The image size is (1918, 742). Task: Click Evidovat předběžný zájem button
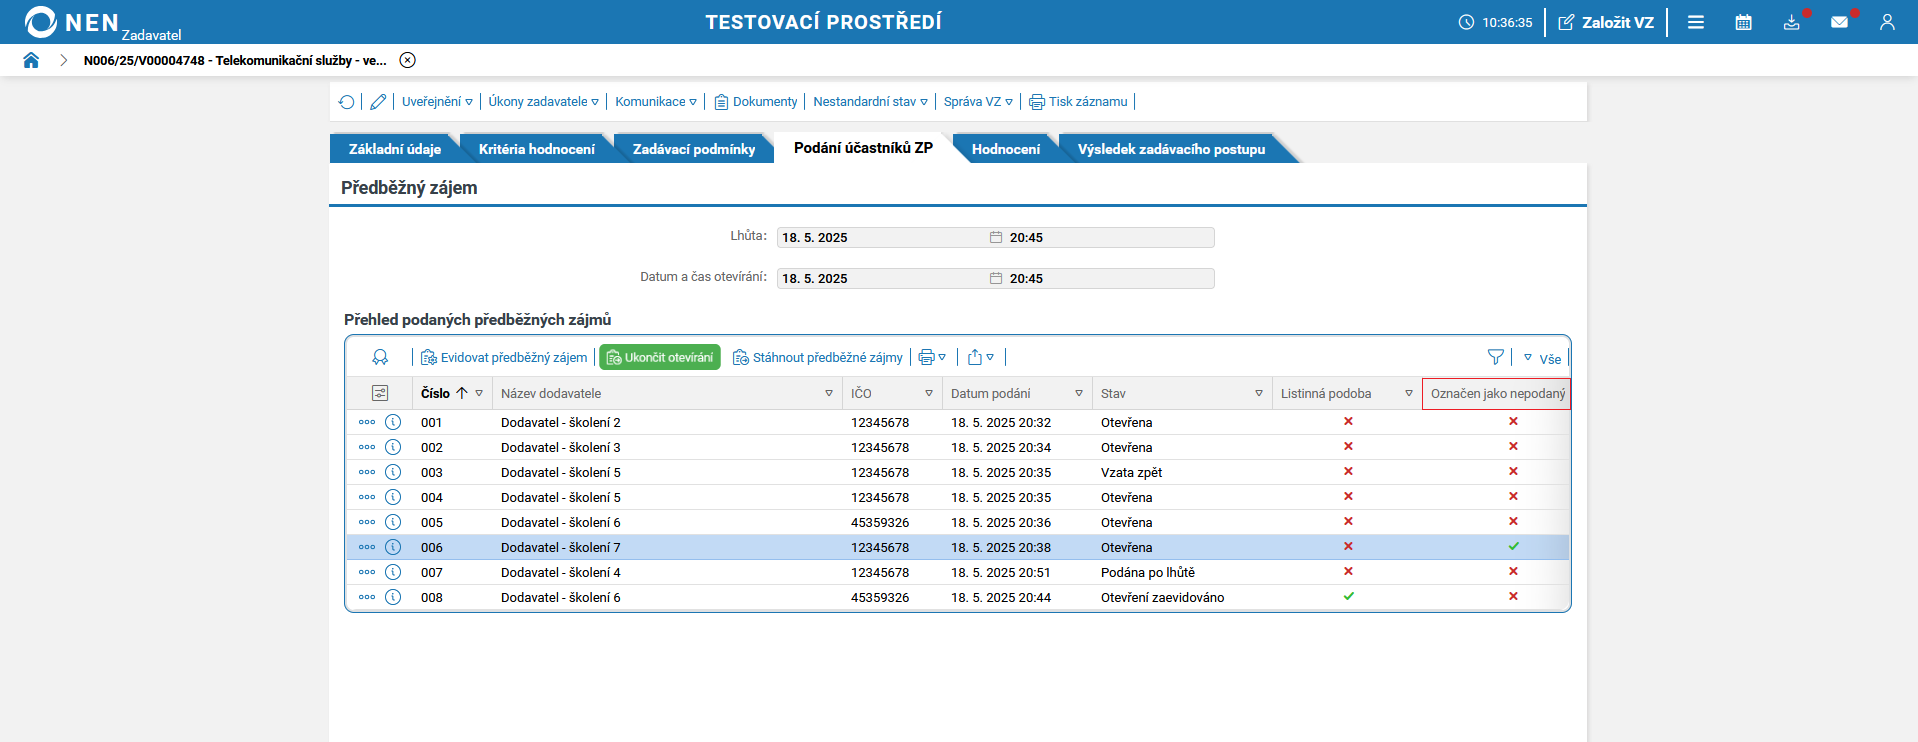pyautogui.click(x=504, y=357)
